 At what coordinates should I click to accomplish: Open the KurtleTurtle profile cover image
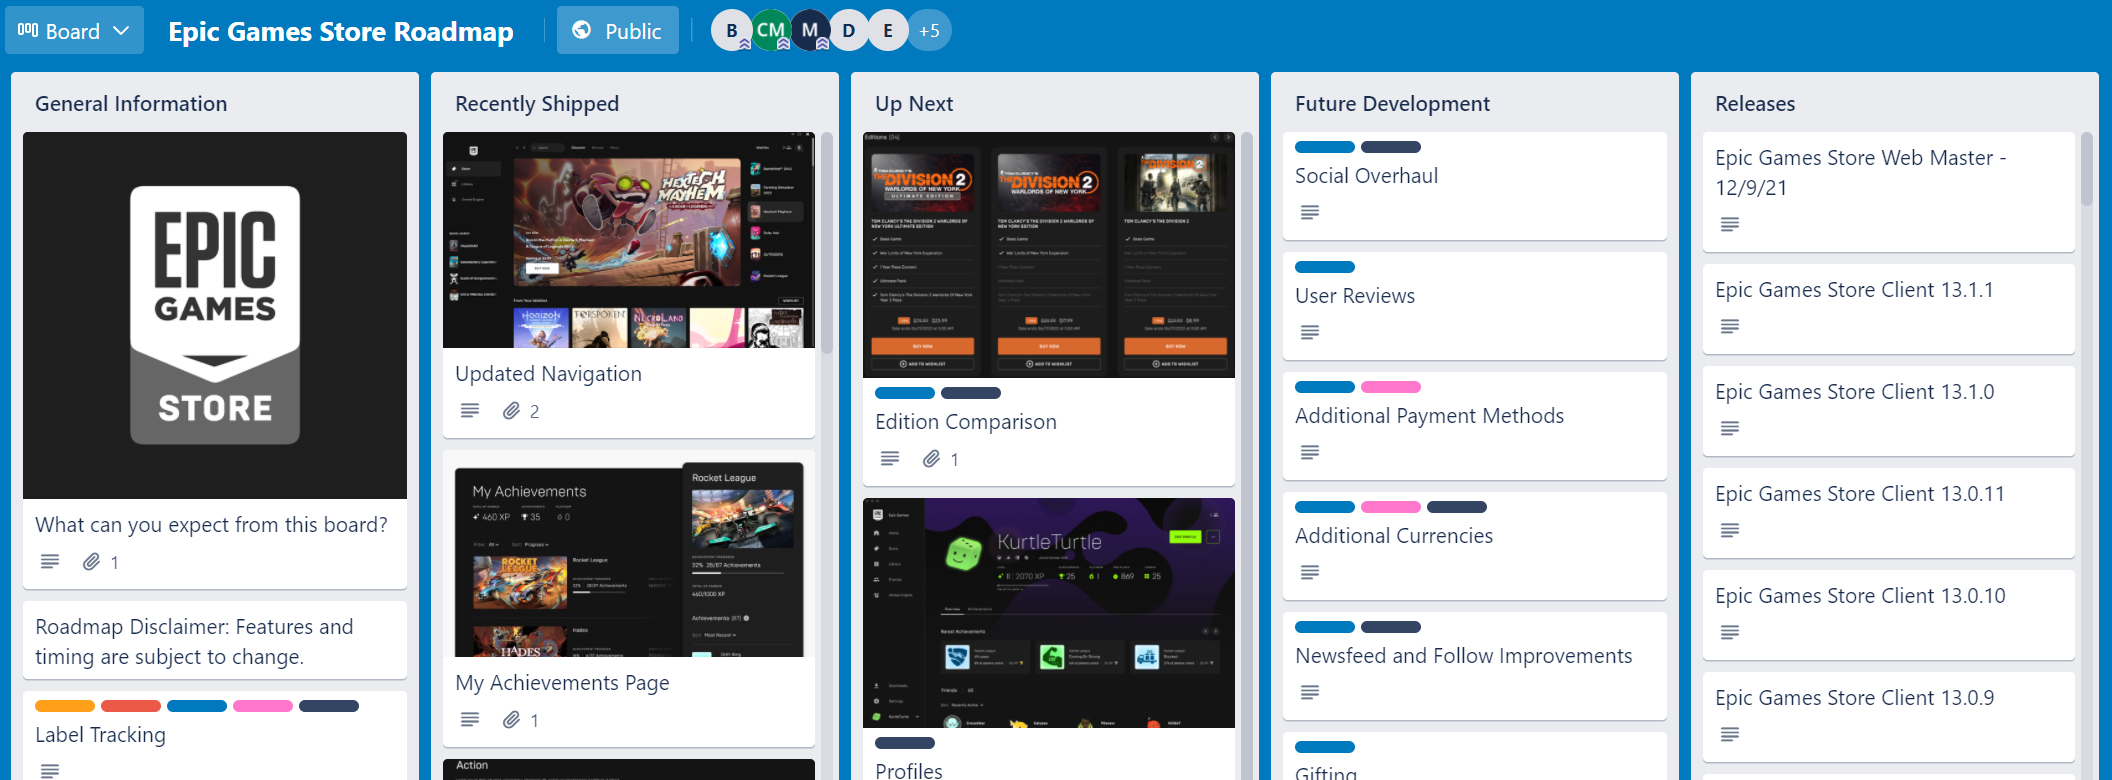[x=1049, y=613]
